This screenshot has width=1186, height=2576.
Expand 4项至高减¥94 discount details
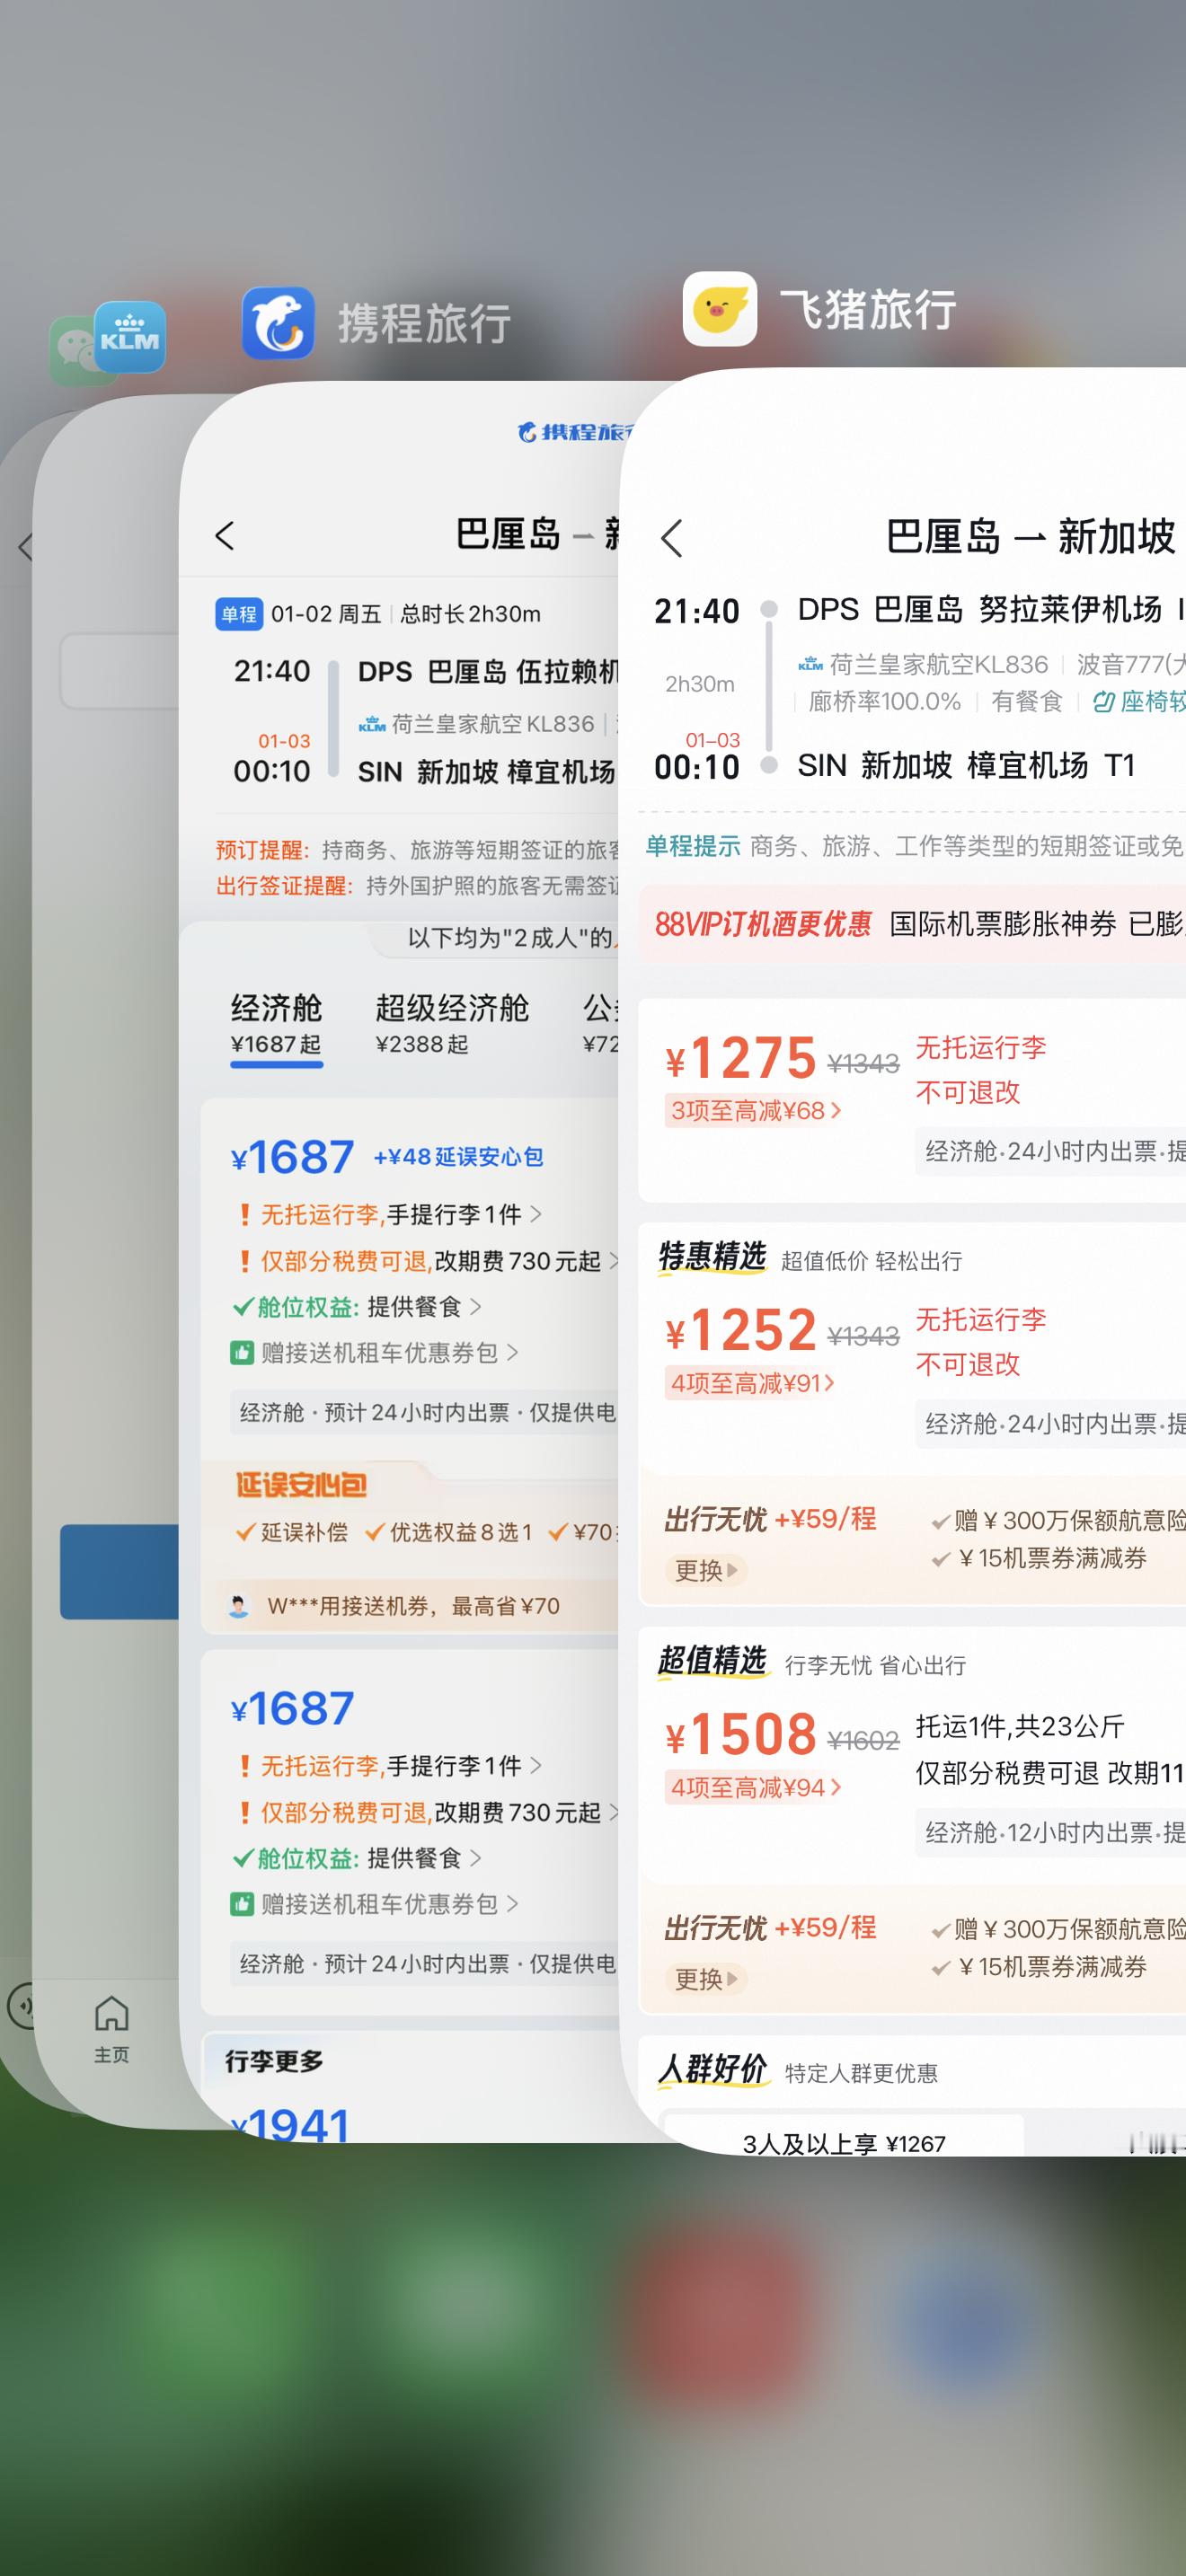[755, 1787]
